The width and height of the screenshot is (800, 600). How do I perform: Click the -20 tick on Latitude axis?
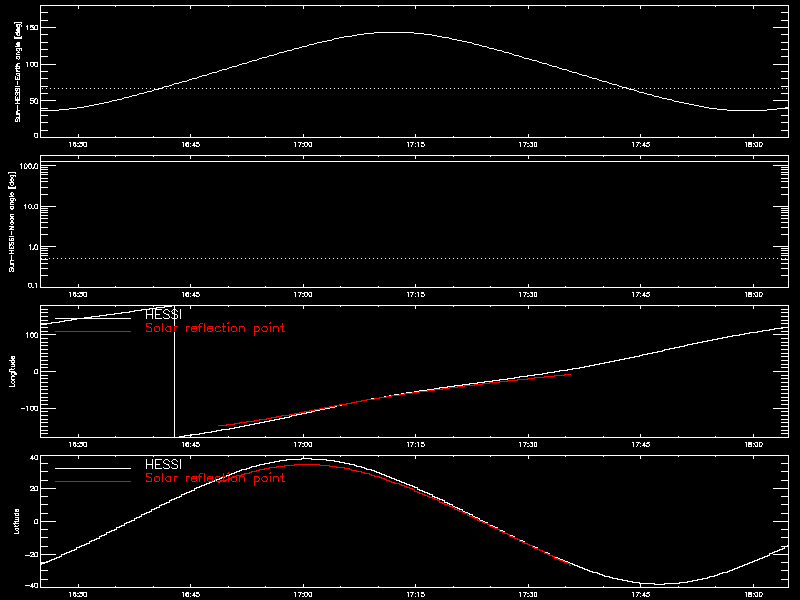(32, 555)
